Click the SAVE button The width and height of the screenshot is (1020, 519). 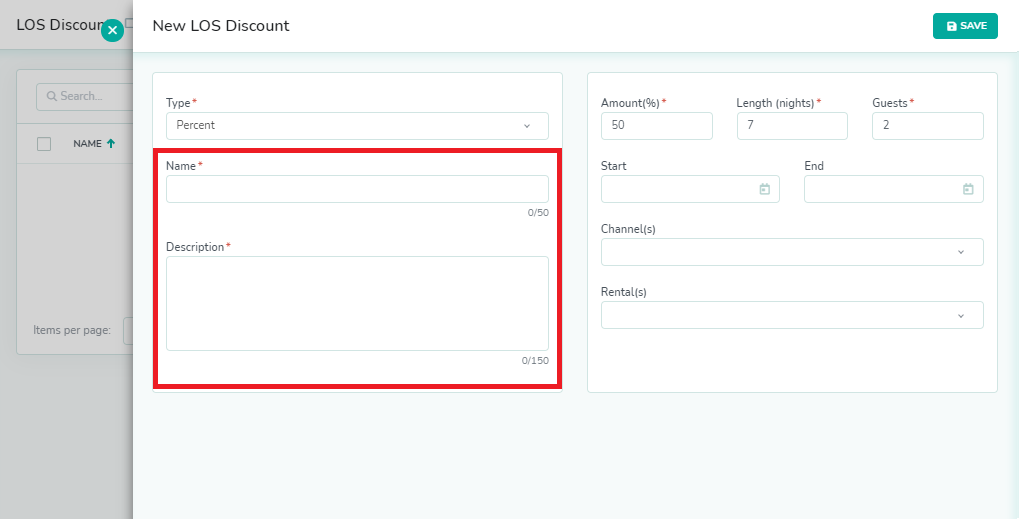965,26
